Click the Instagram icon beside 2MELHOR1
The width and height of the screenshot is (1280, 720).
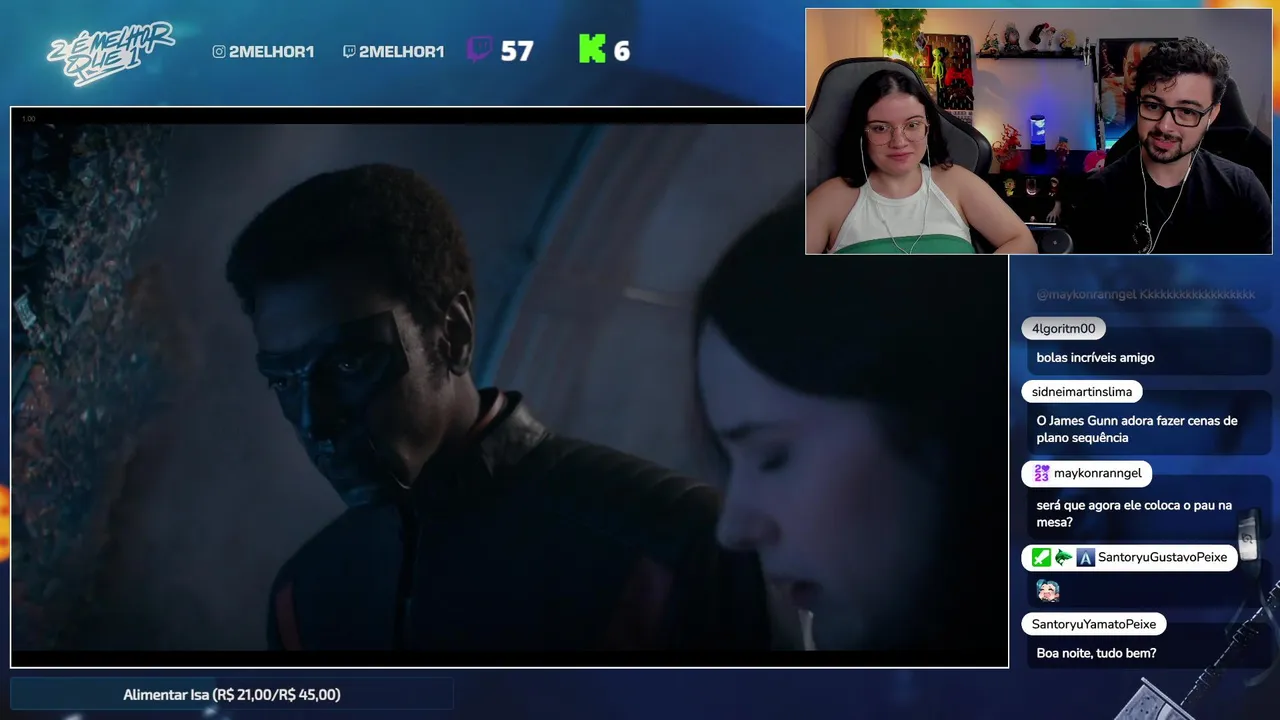point(219,51)
